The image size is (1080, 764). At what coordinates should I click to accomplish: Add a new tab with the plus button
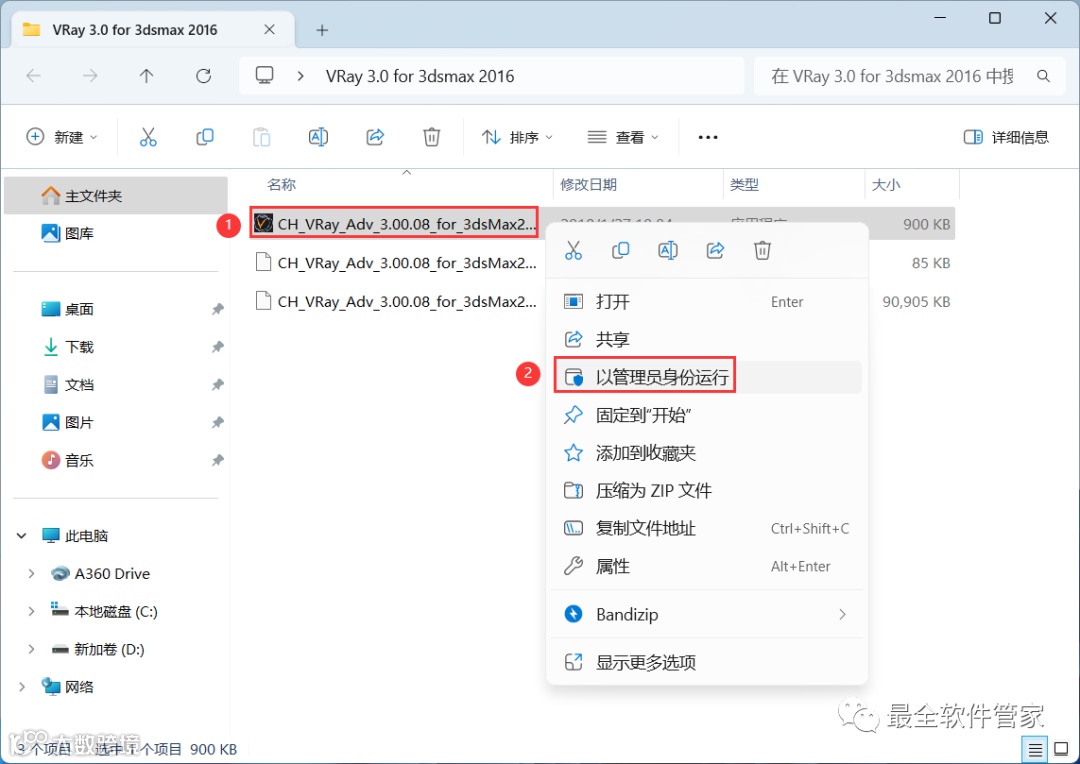(x=322, y=30)
